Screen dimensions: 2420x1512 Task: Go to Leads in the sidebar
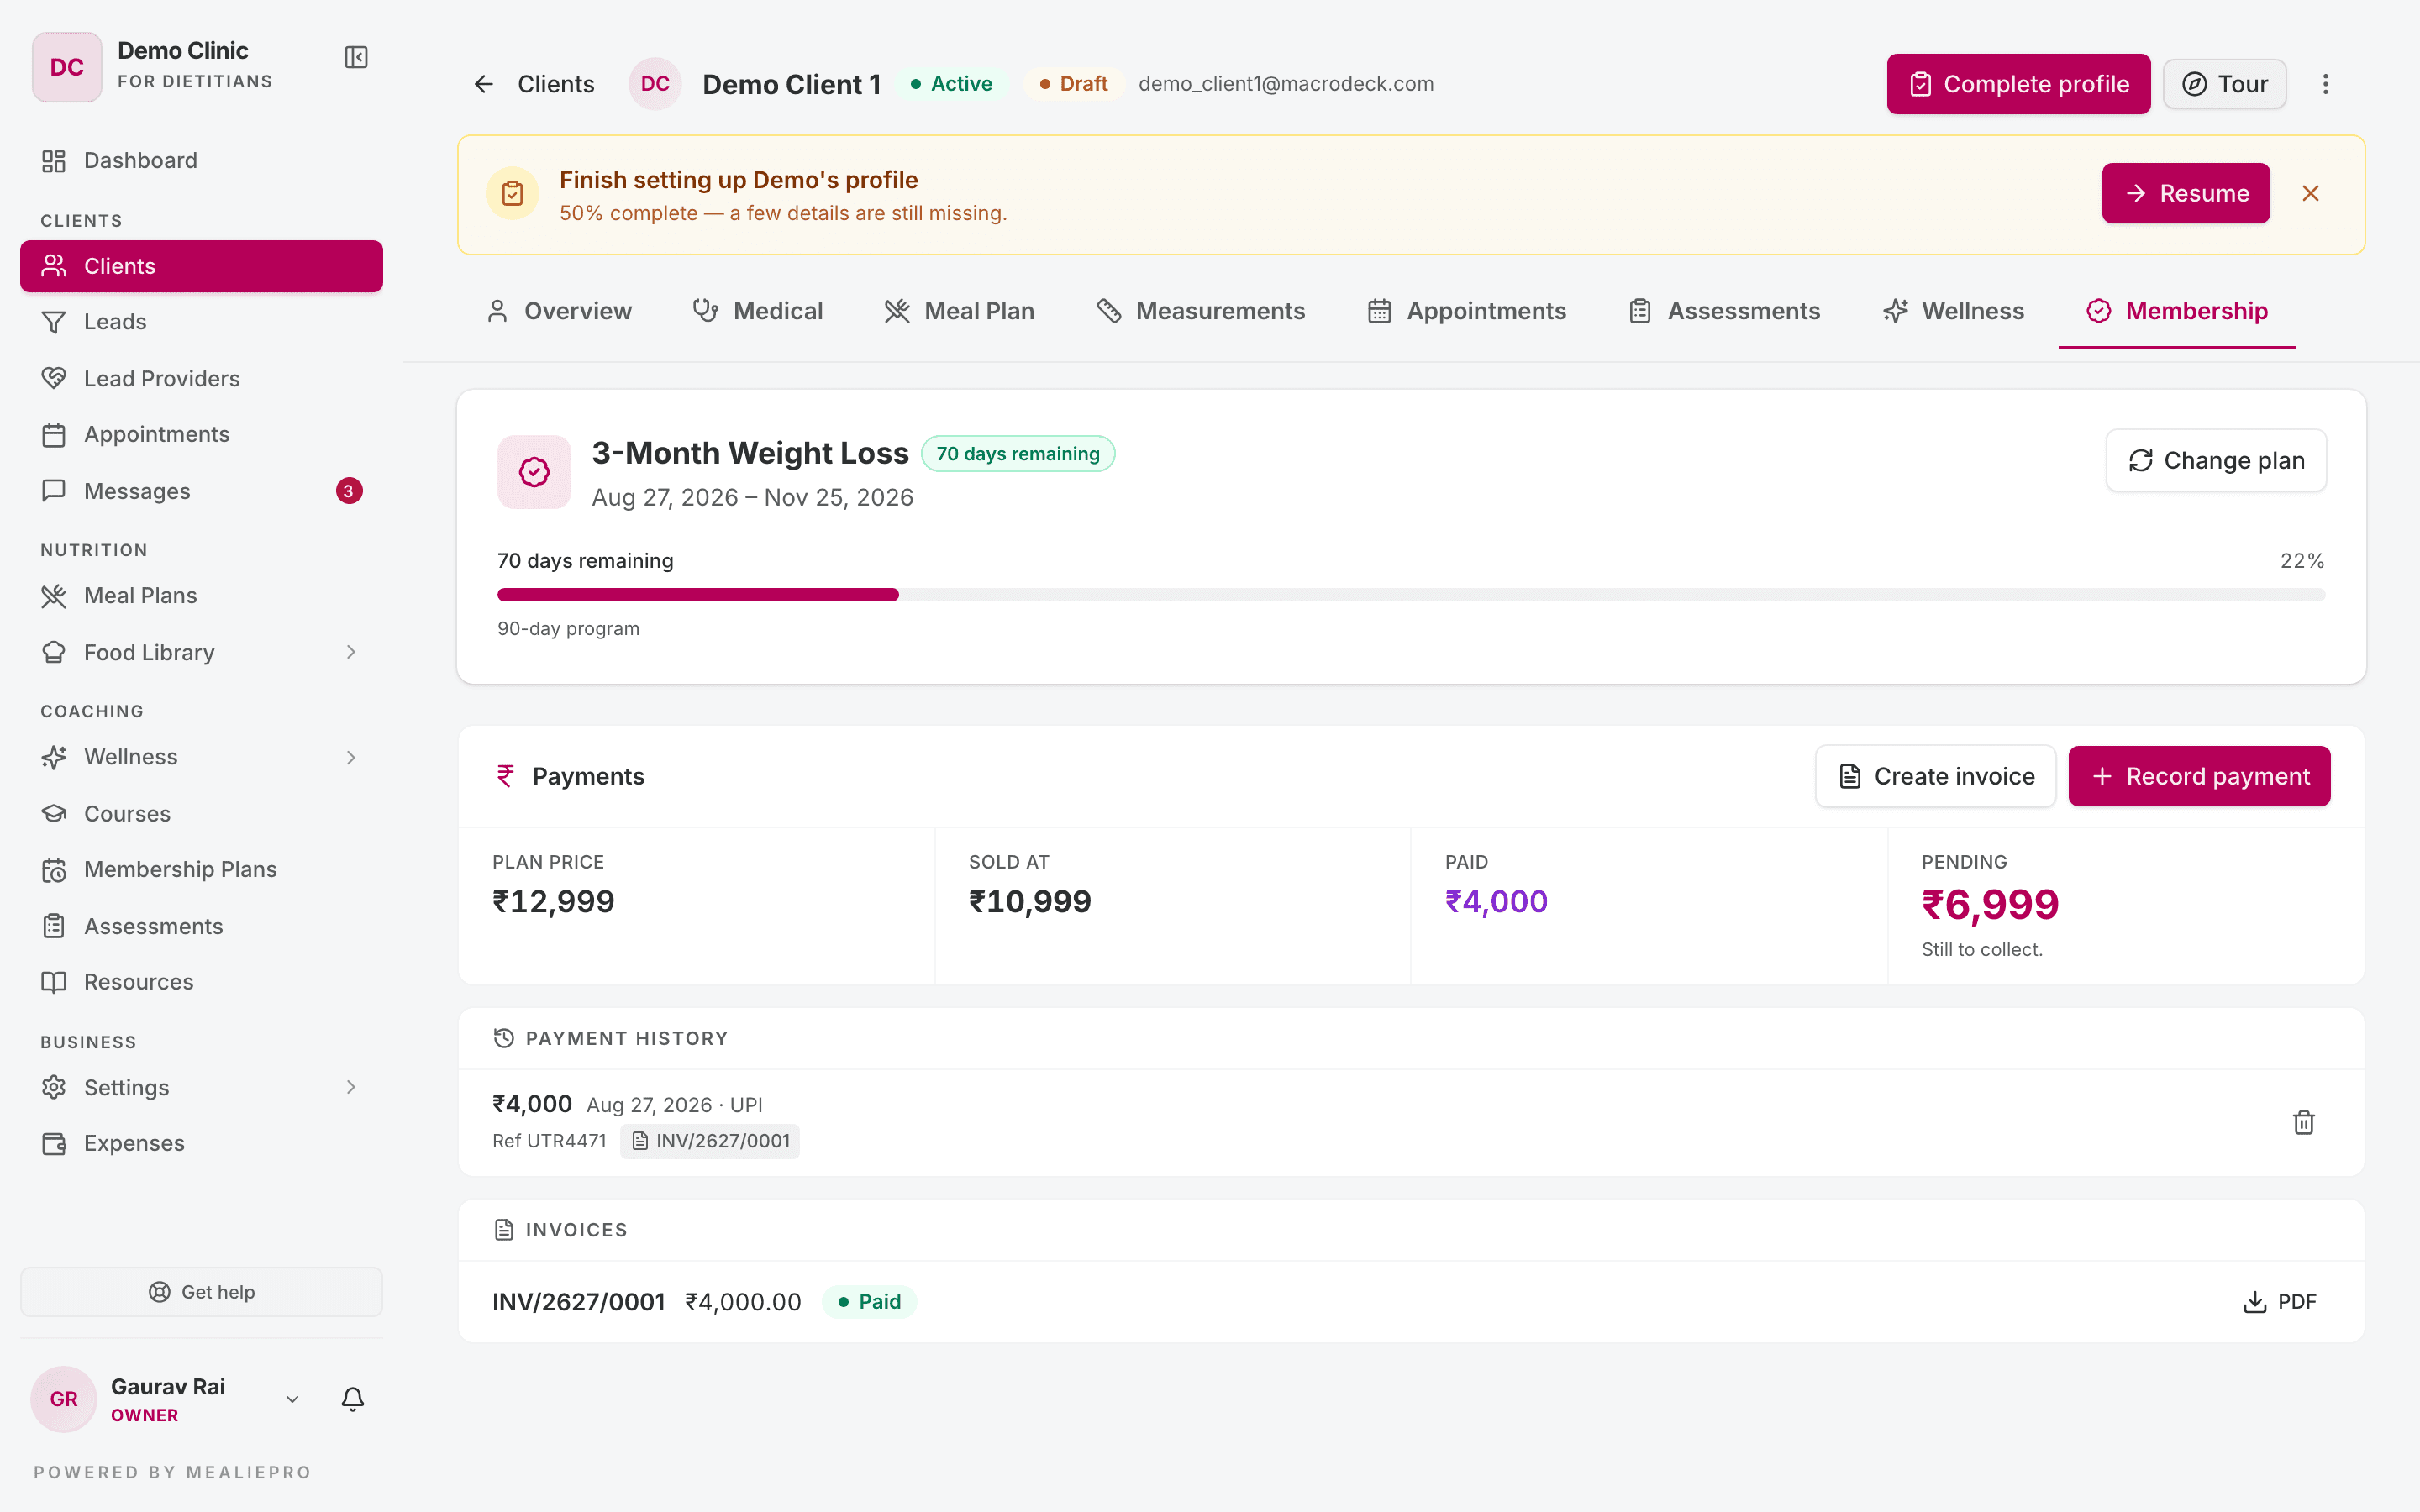(201, 321)
